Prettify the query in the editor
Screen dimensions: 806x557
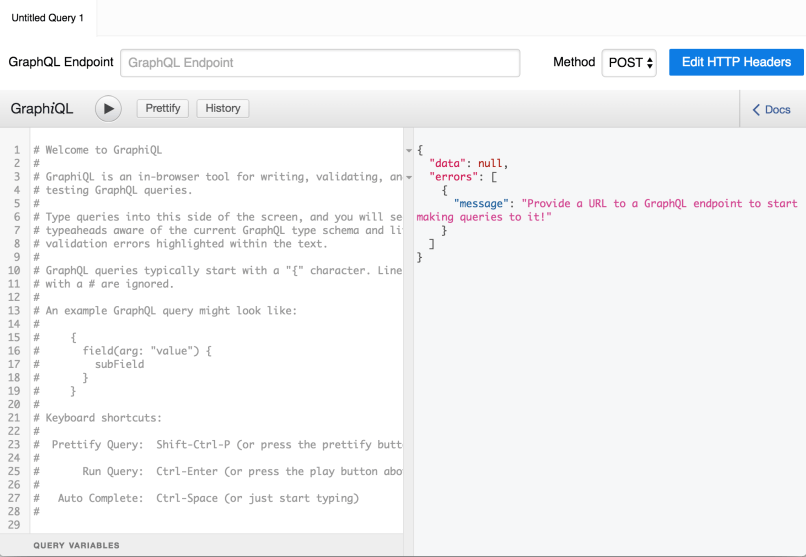pos(163,108)
